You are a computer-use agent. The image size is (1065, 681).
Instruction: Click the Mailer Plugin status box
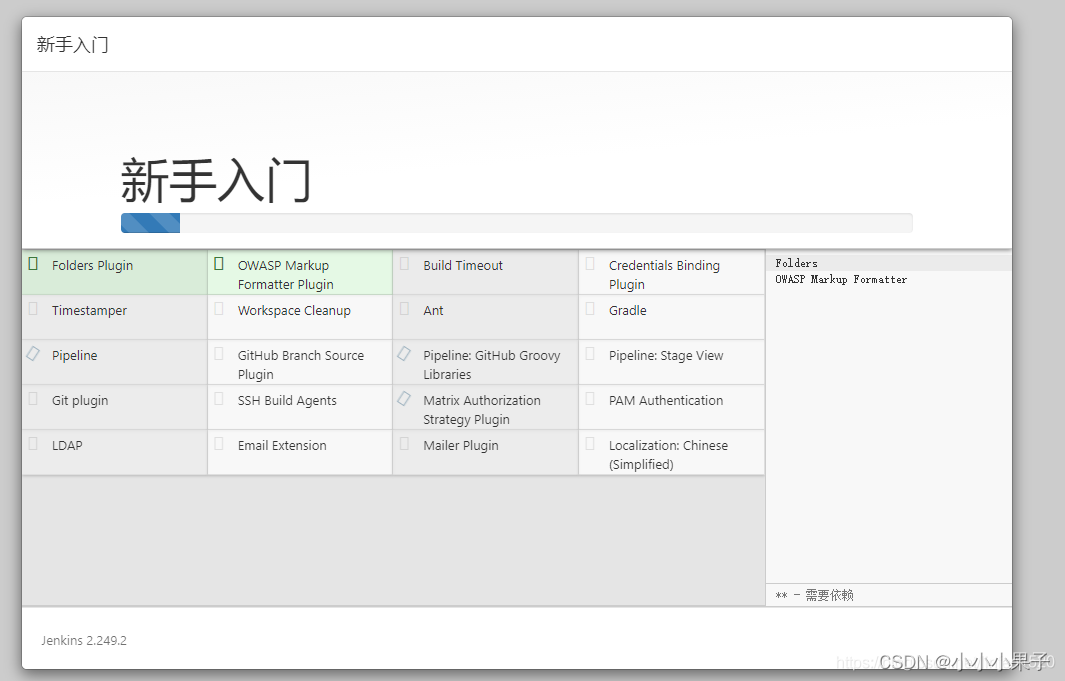(404, 444)
